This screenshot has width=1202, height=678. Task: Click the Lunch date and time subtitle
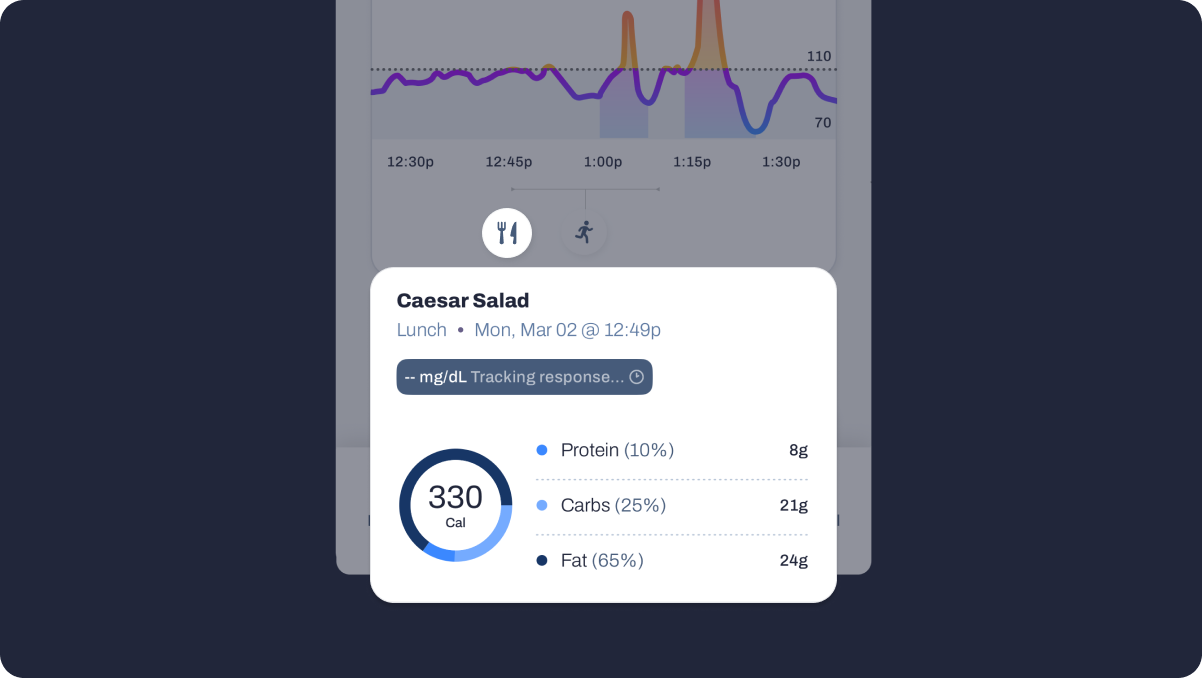point(529,330)
